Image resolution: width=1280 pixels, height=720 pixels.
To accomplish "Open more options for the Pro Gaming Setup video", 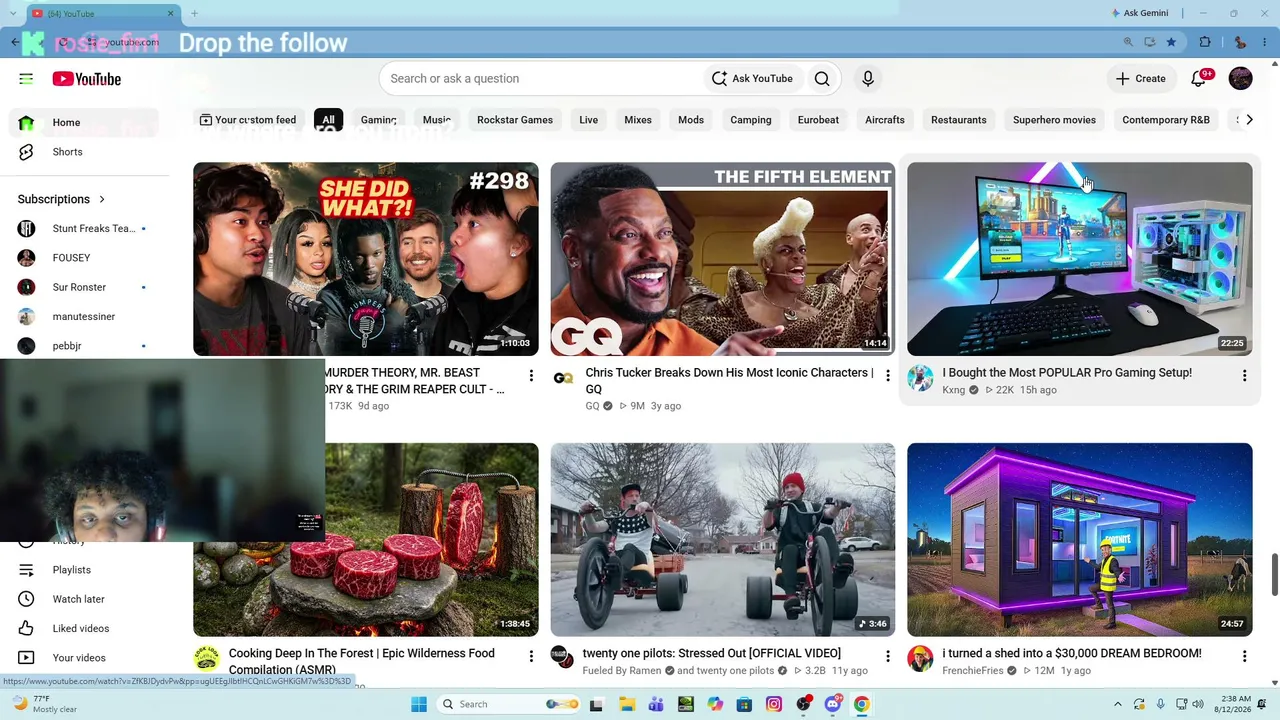I will click(1244, 376).
